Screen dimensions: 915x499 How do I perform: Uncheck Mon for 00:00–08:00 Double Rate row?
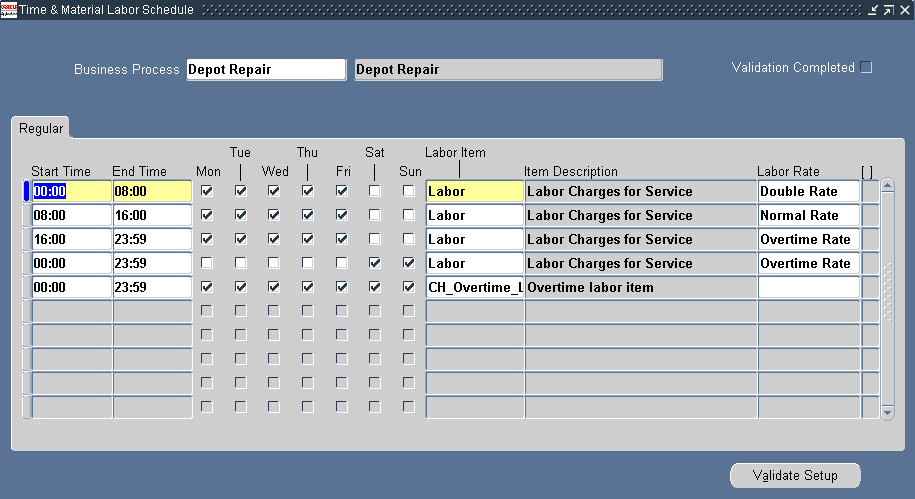(x=207, y=191)
